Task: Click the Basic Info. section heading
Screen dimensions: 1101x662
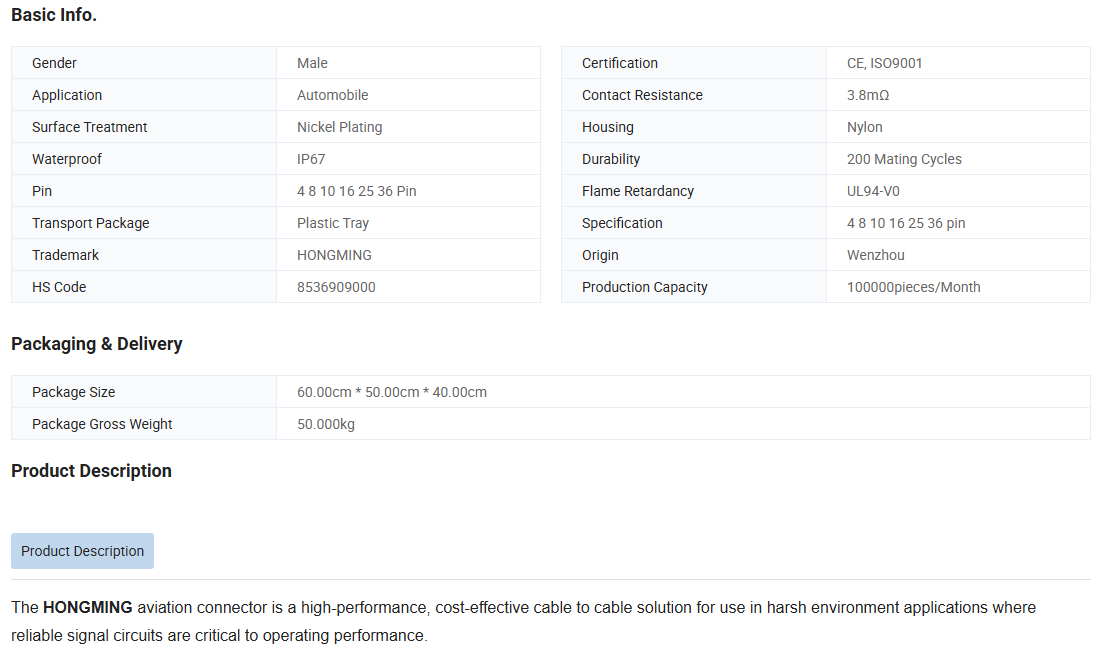Action: tap(54, 15)
